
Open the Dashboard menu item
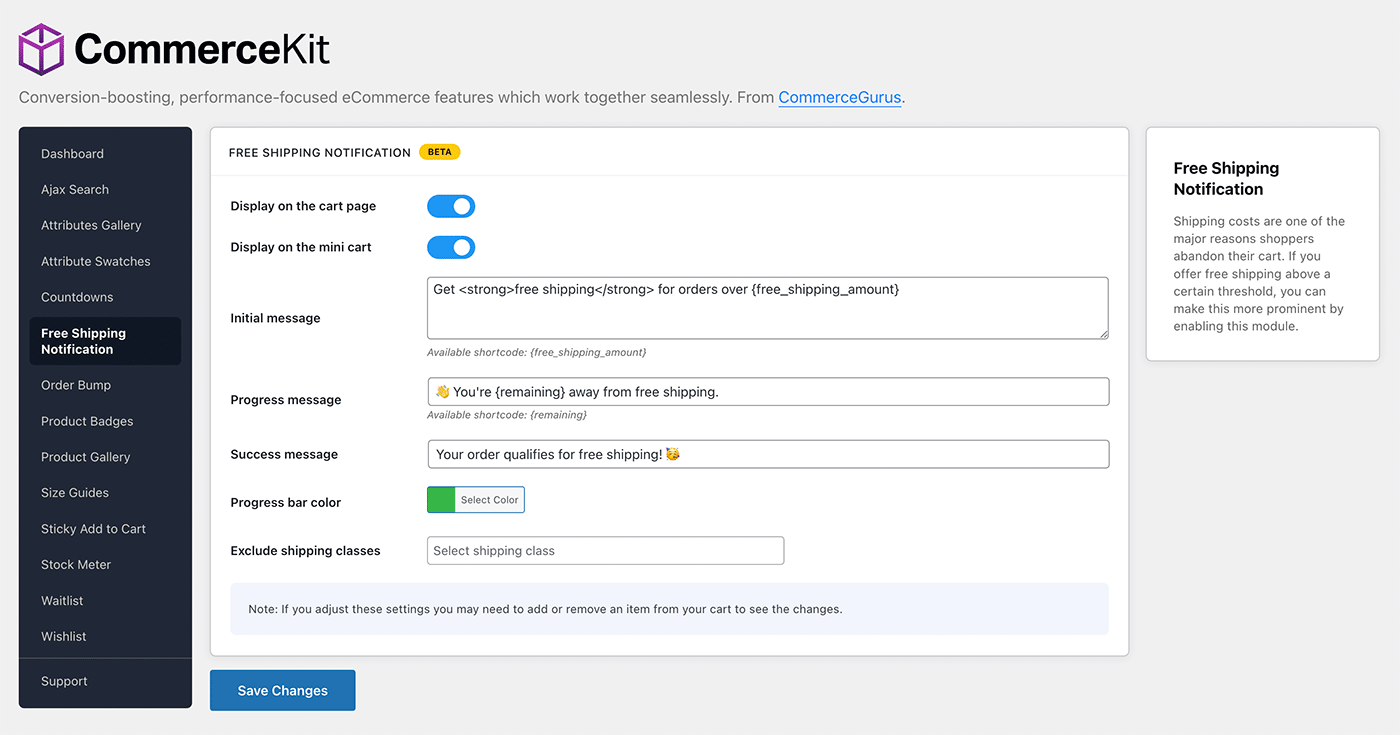pyautogui.click(x=72, y=154)
